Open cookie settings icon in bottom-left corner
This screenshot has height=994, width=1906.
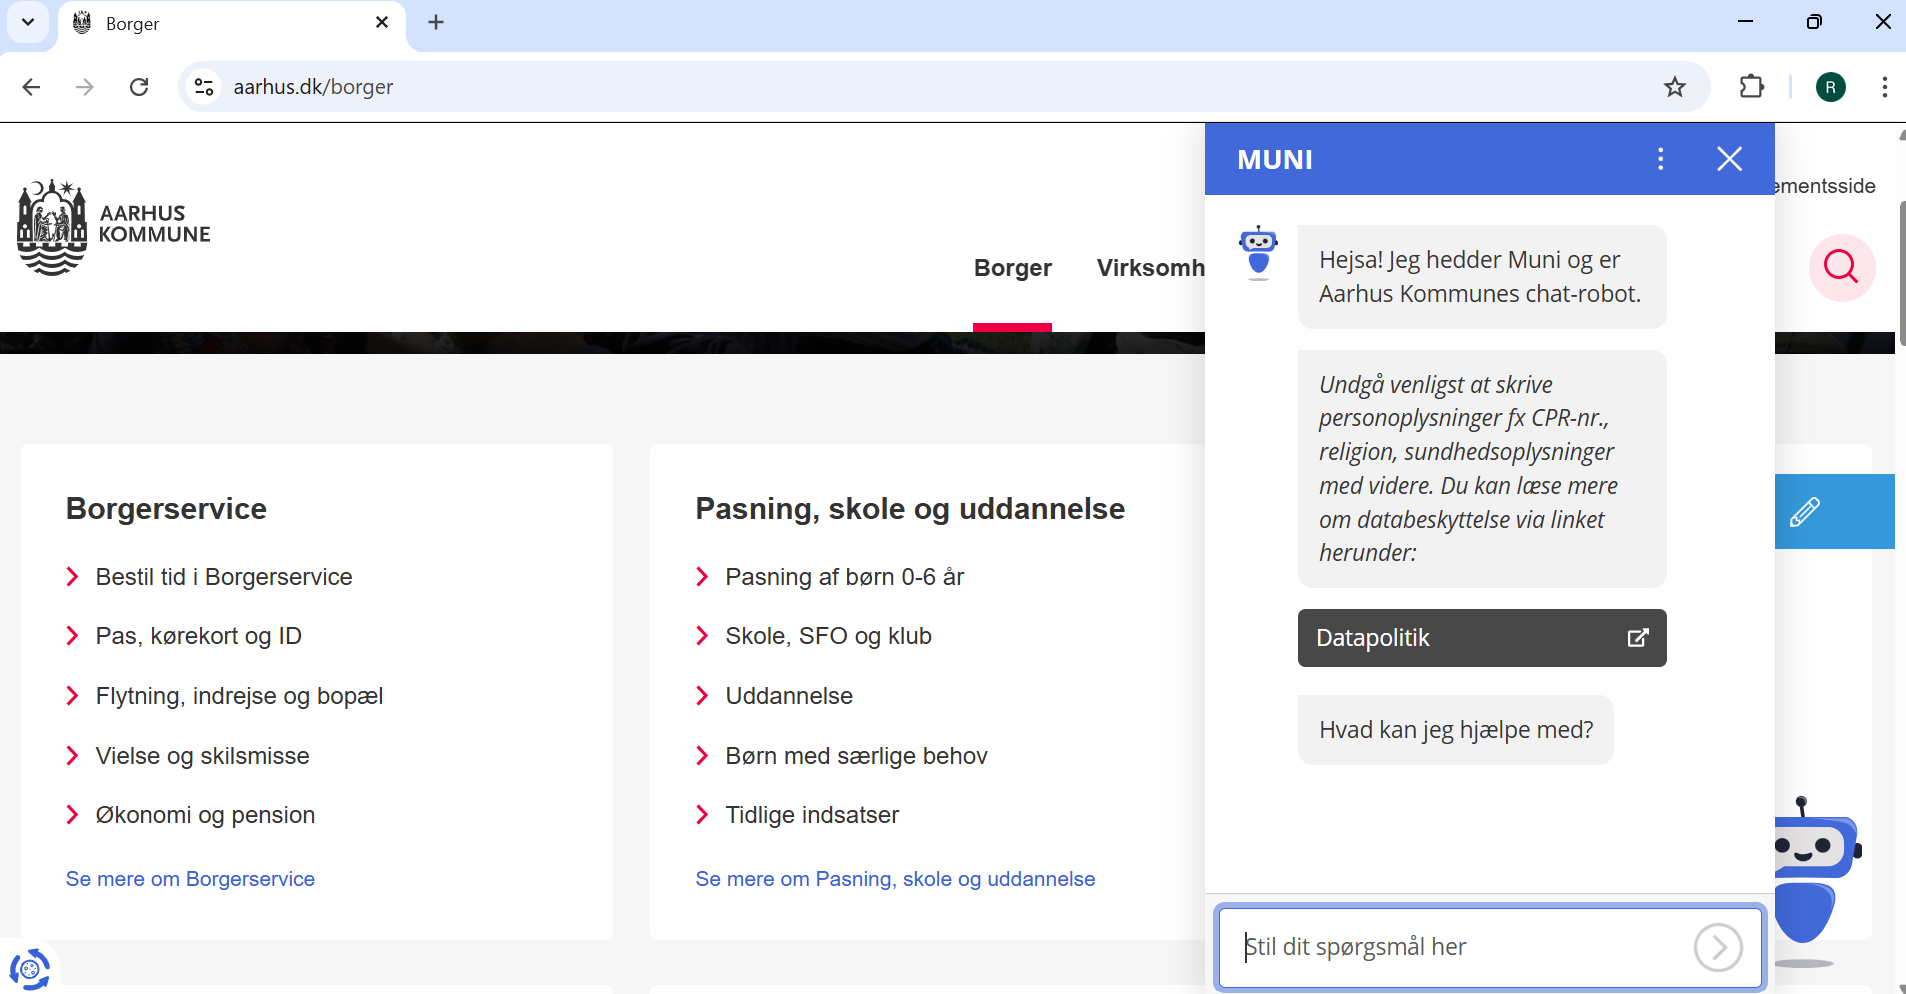[x=29, y=968]
